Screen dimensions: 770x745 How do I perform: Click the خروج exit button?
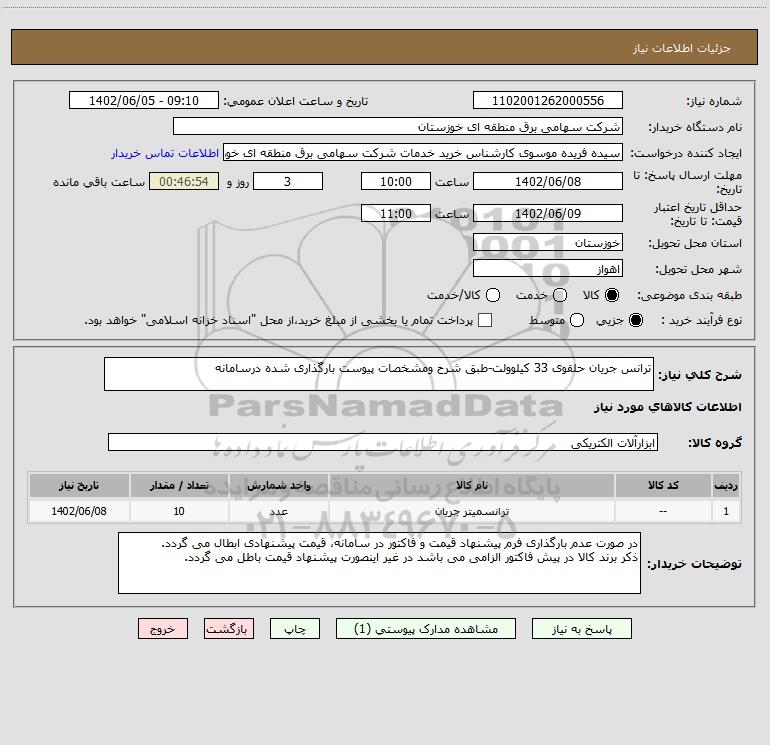pyautogui.click(x=162, y=629)
